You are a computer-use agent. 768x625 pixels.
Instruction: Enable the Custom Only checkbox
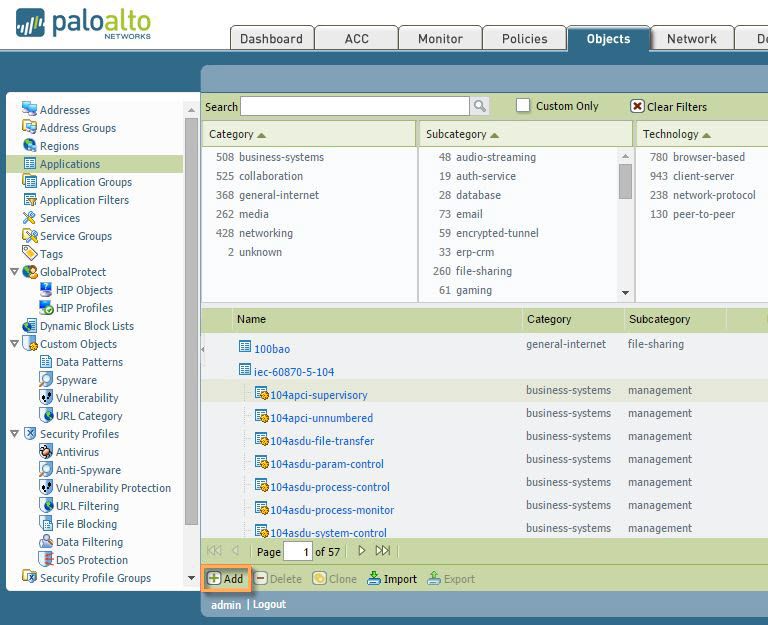click(x=523, y=106)
